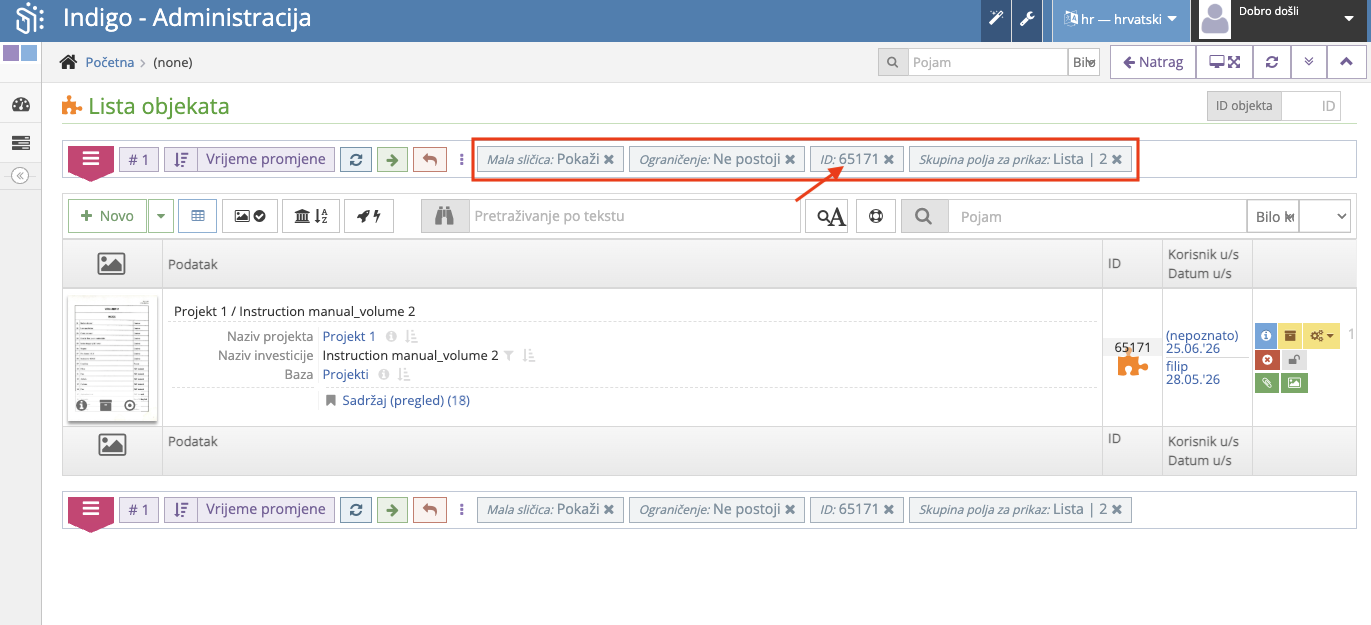Click sort icon next to Projekti
This screenshot has height=625, width=1371.
click(x=404, y=375)
